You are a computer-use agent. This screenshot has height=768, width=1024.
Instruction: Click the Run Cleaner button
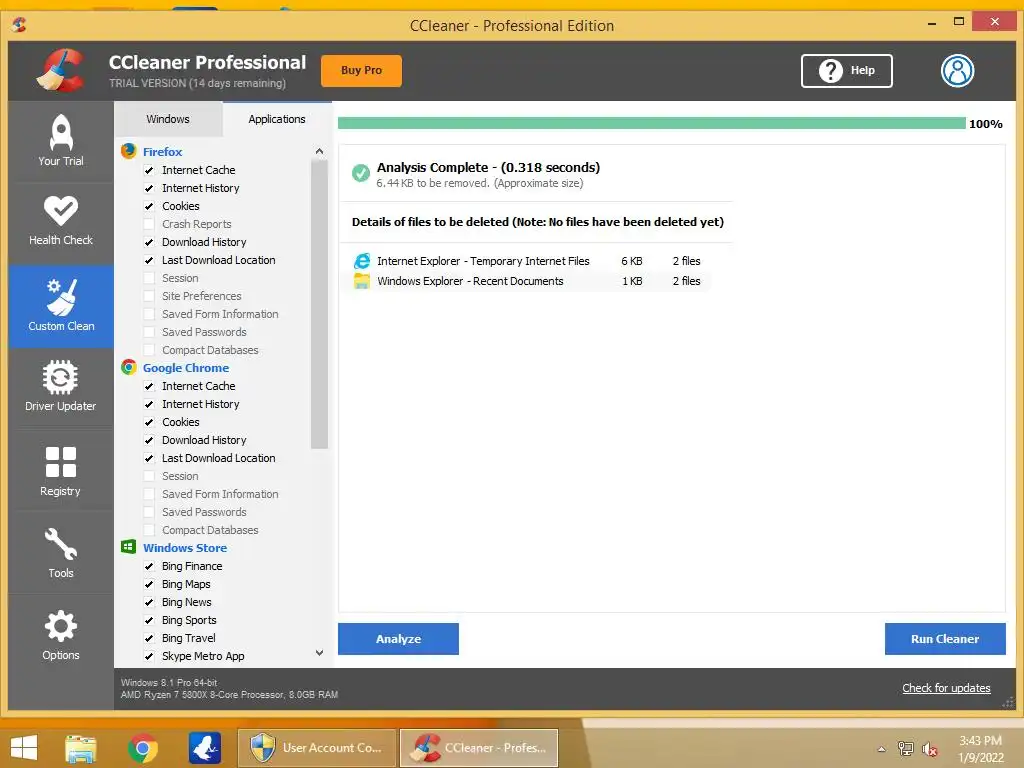[x=945, y=639]
